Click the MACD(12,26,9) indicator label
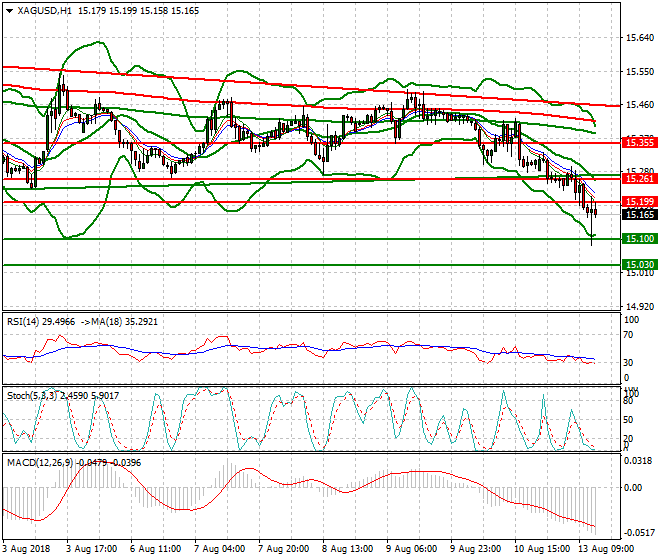The image size is (660, 560). 42,461
